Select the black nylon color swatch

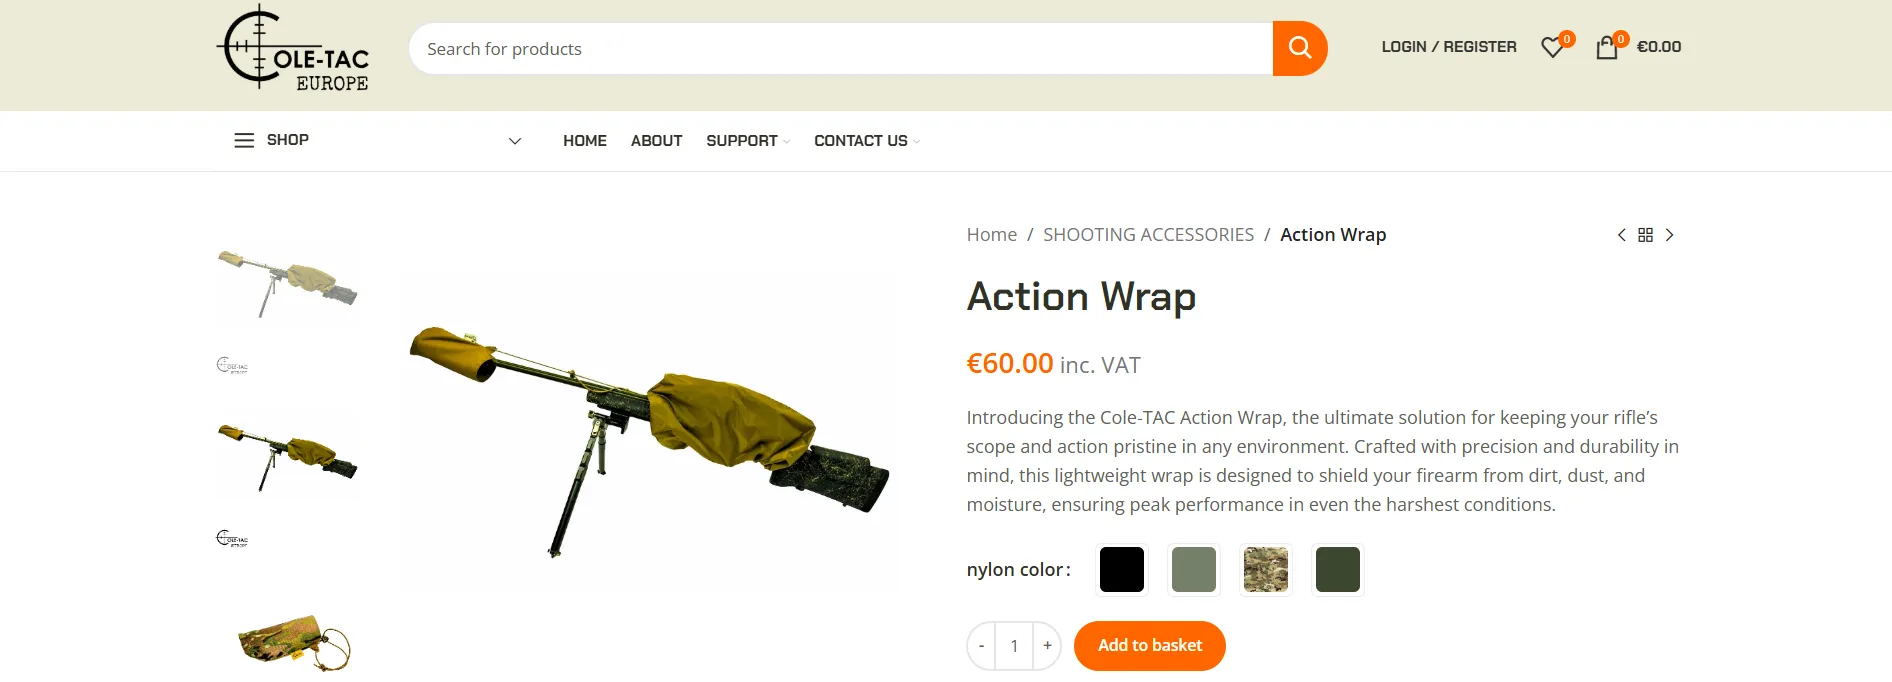1122,570
